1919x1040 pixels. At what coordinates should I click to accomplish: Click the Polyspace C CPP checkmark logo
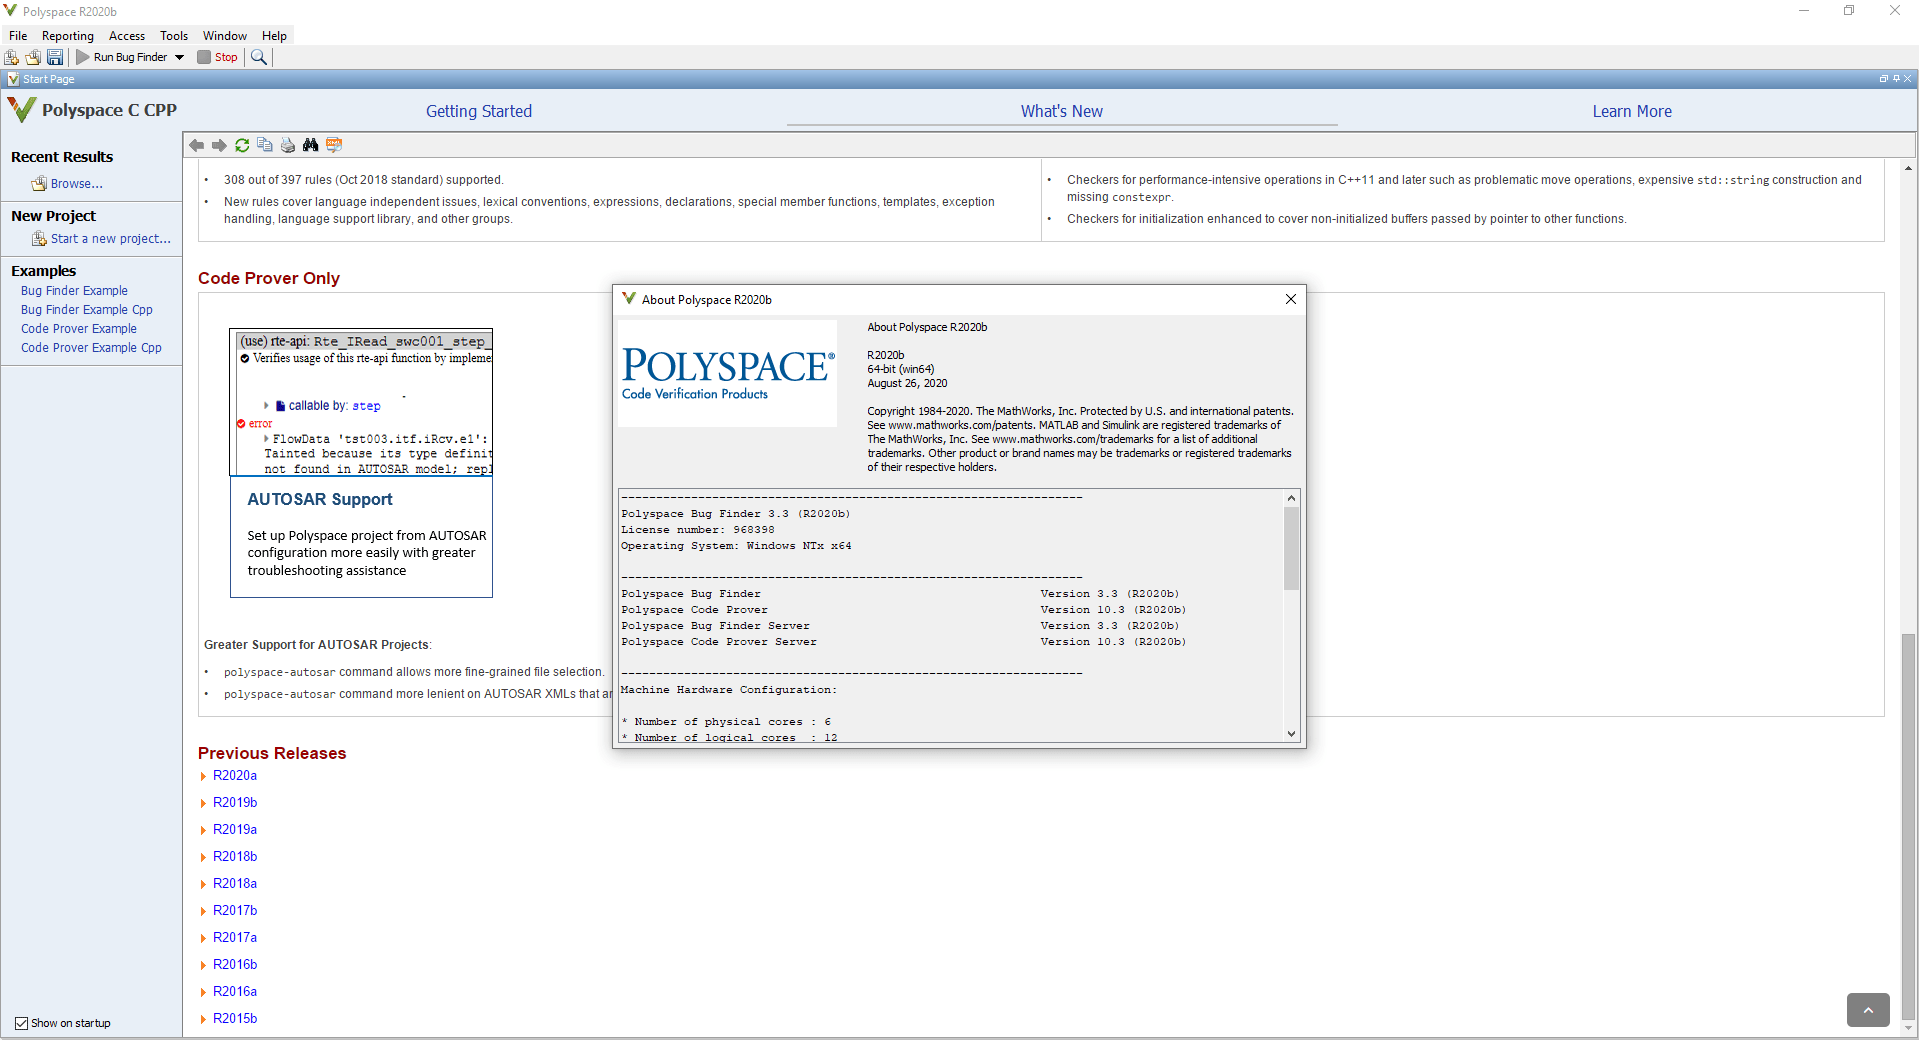click(x=21, y=110)
